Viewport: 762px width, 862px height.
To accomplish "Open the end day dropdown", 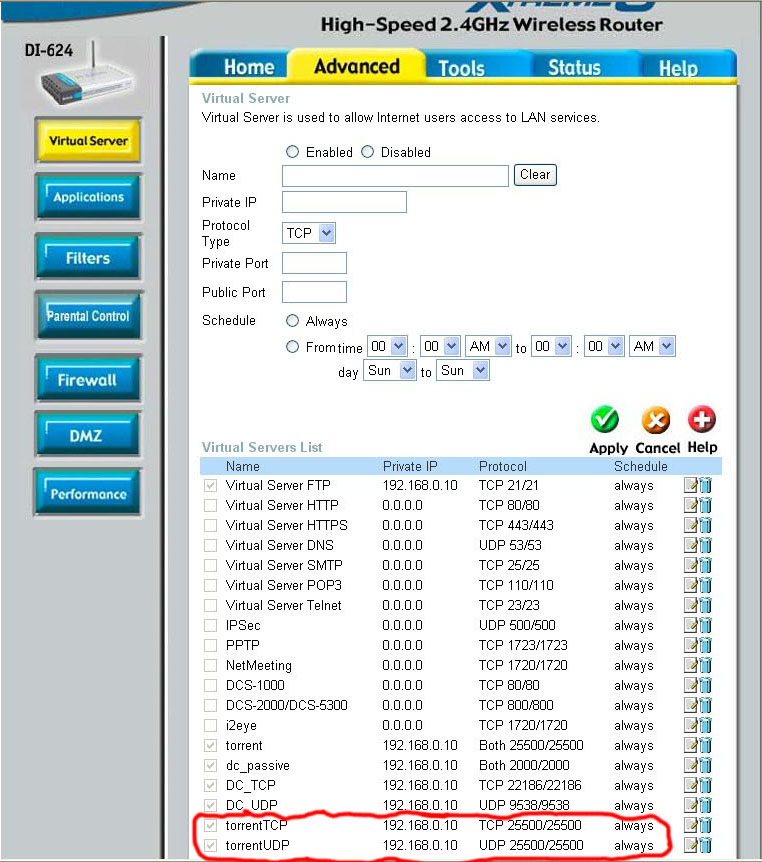I will coord(462,371).
